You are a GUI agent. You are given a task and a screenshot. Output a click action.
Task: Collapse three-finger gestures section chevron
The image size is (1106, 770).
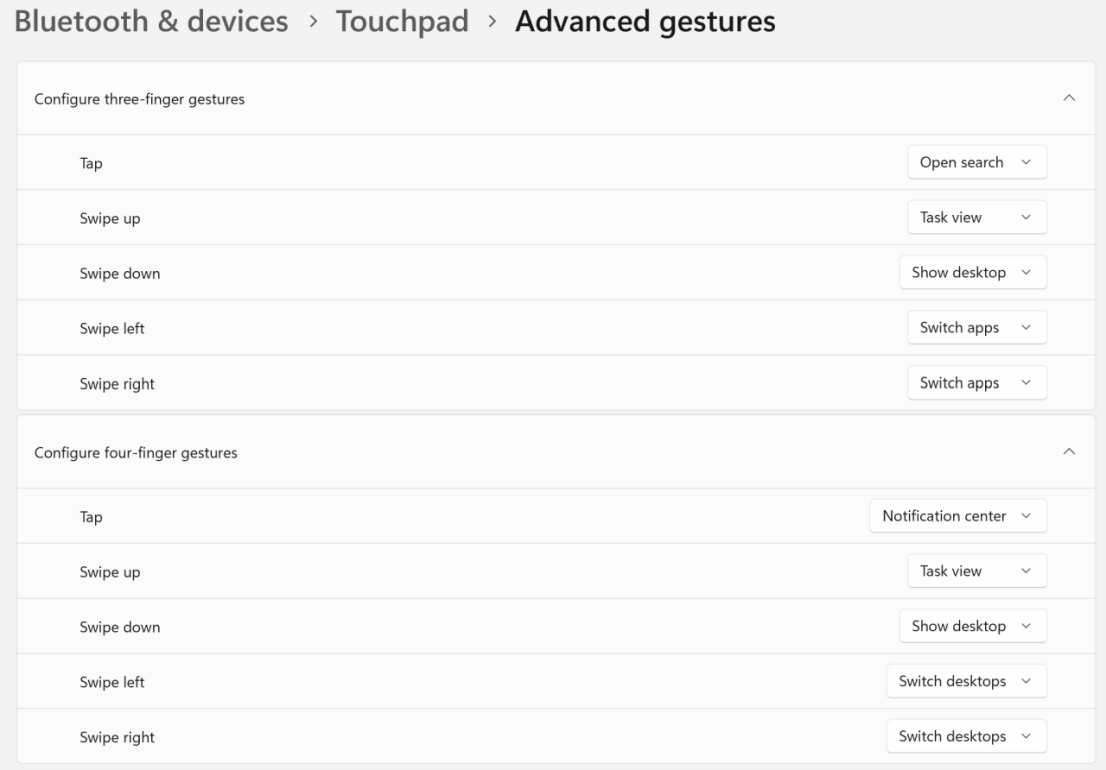[1069, 99]
